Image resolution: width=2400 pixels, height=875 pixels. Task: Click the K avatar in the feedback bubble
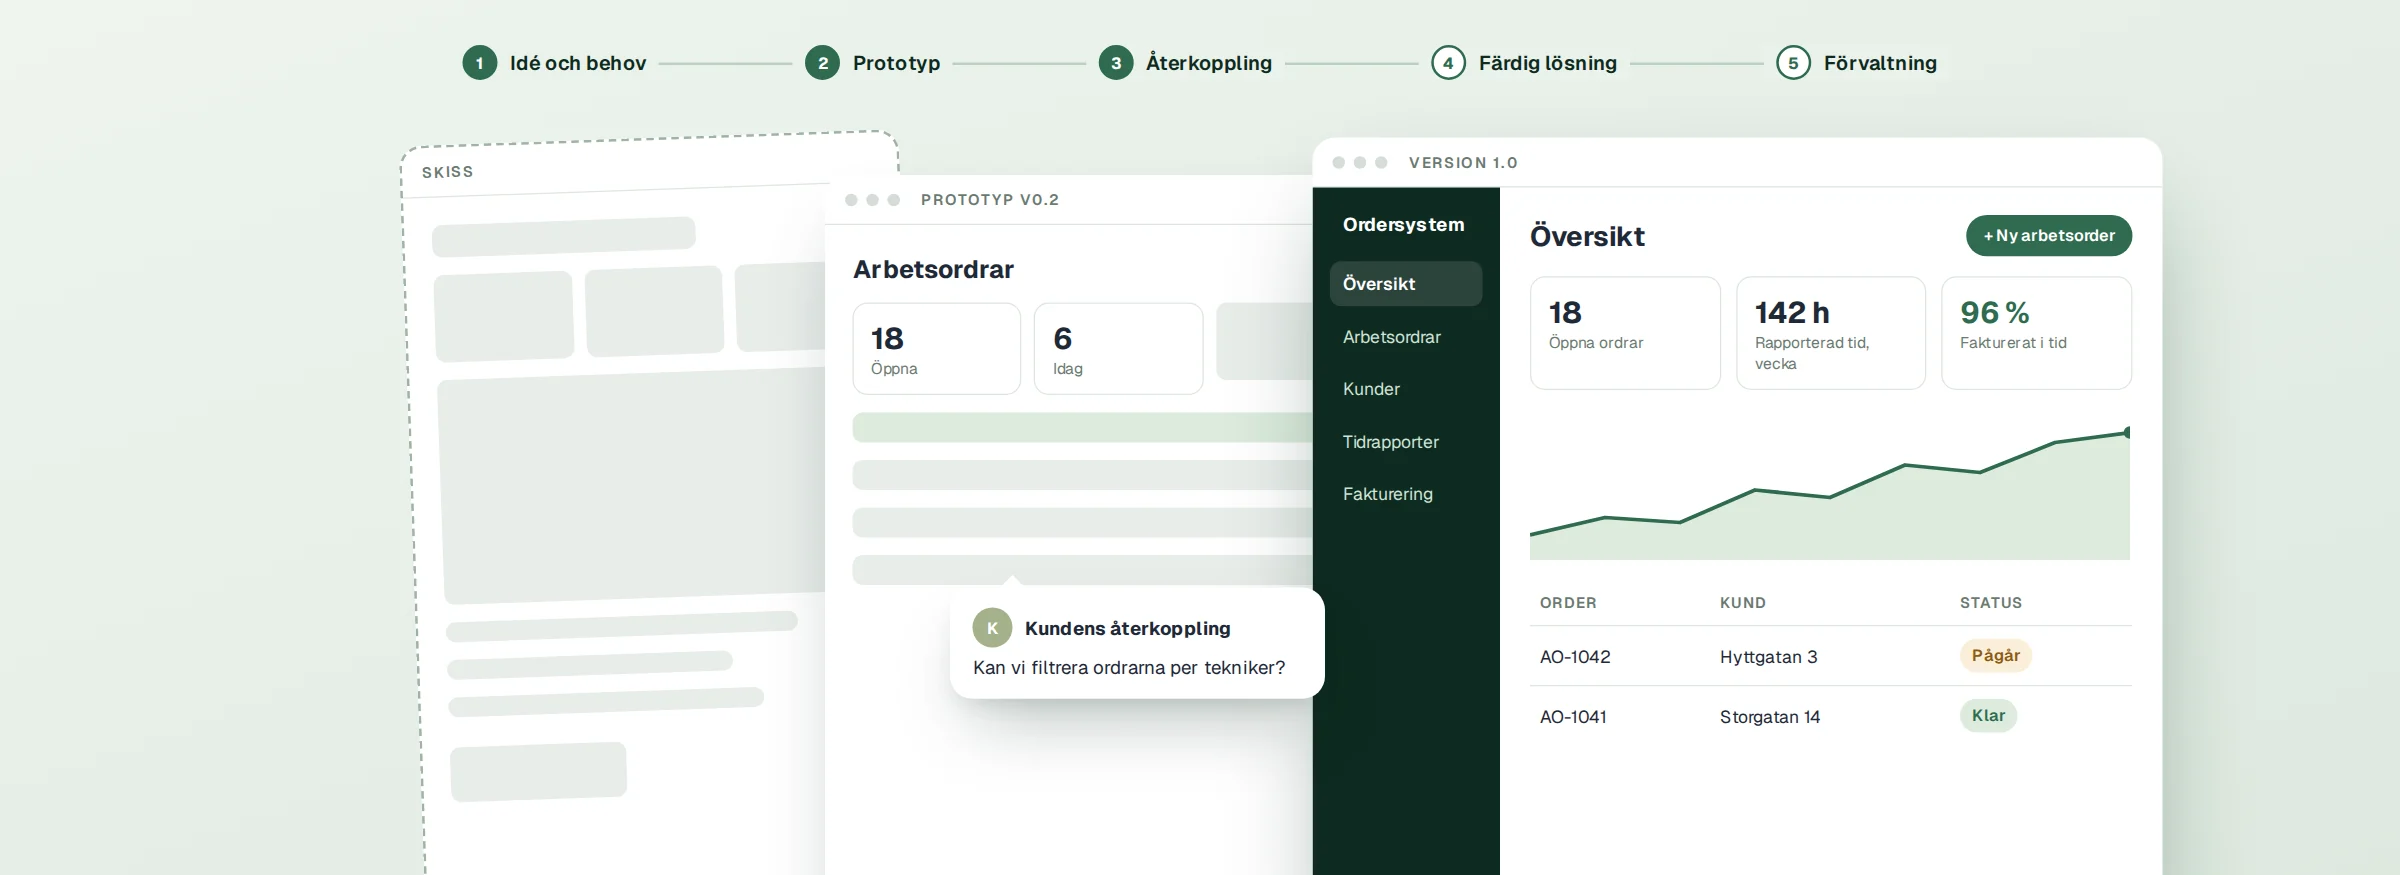992,628
